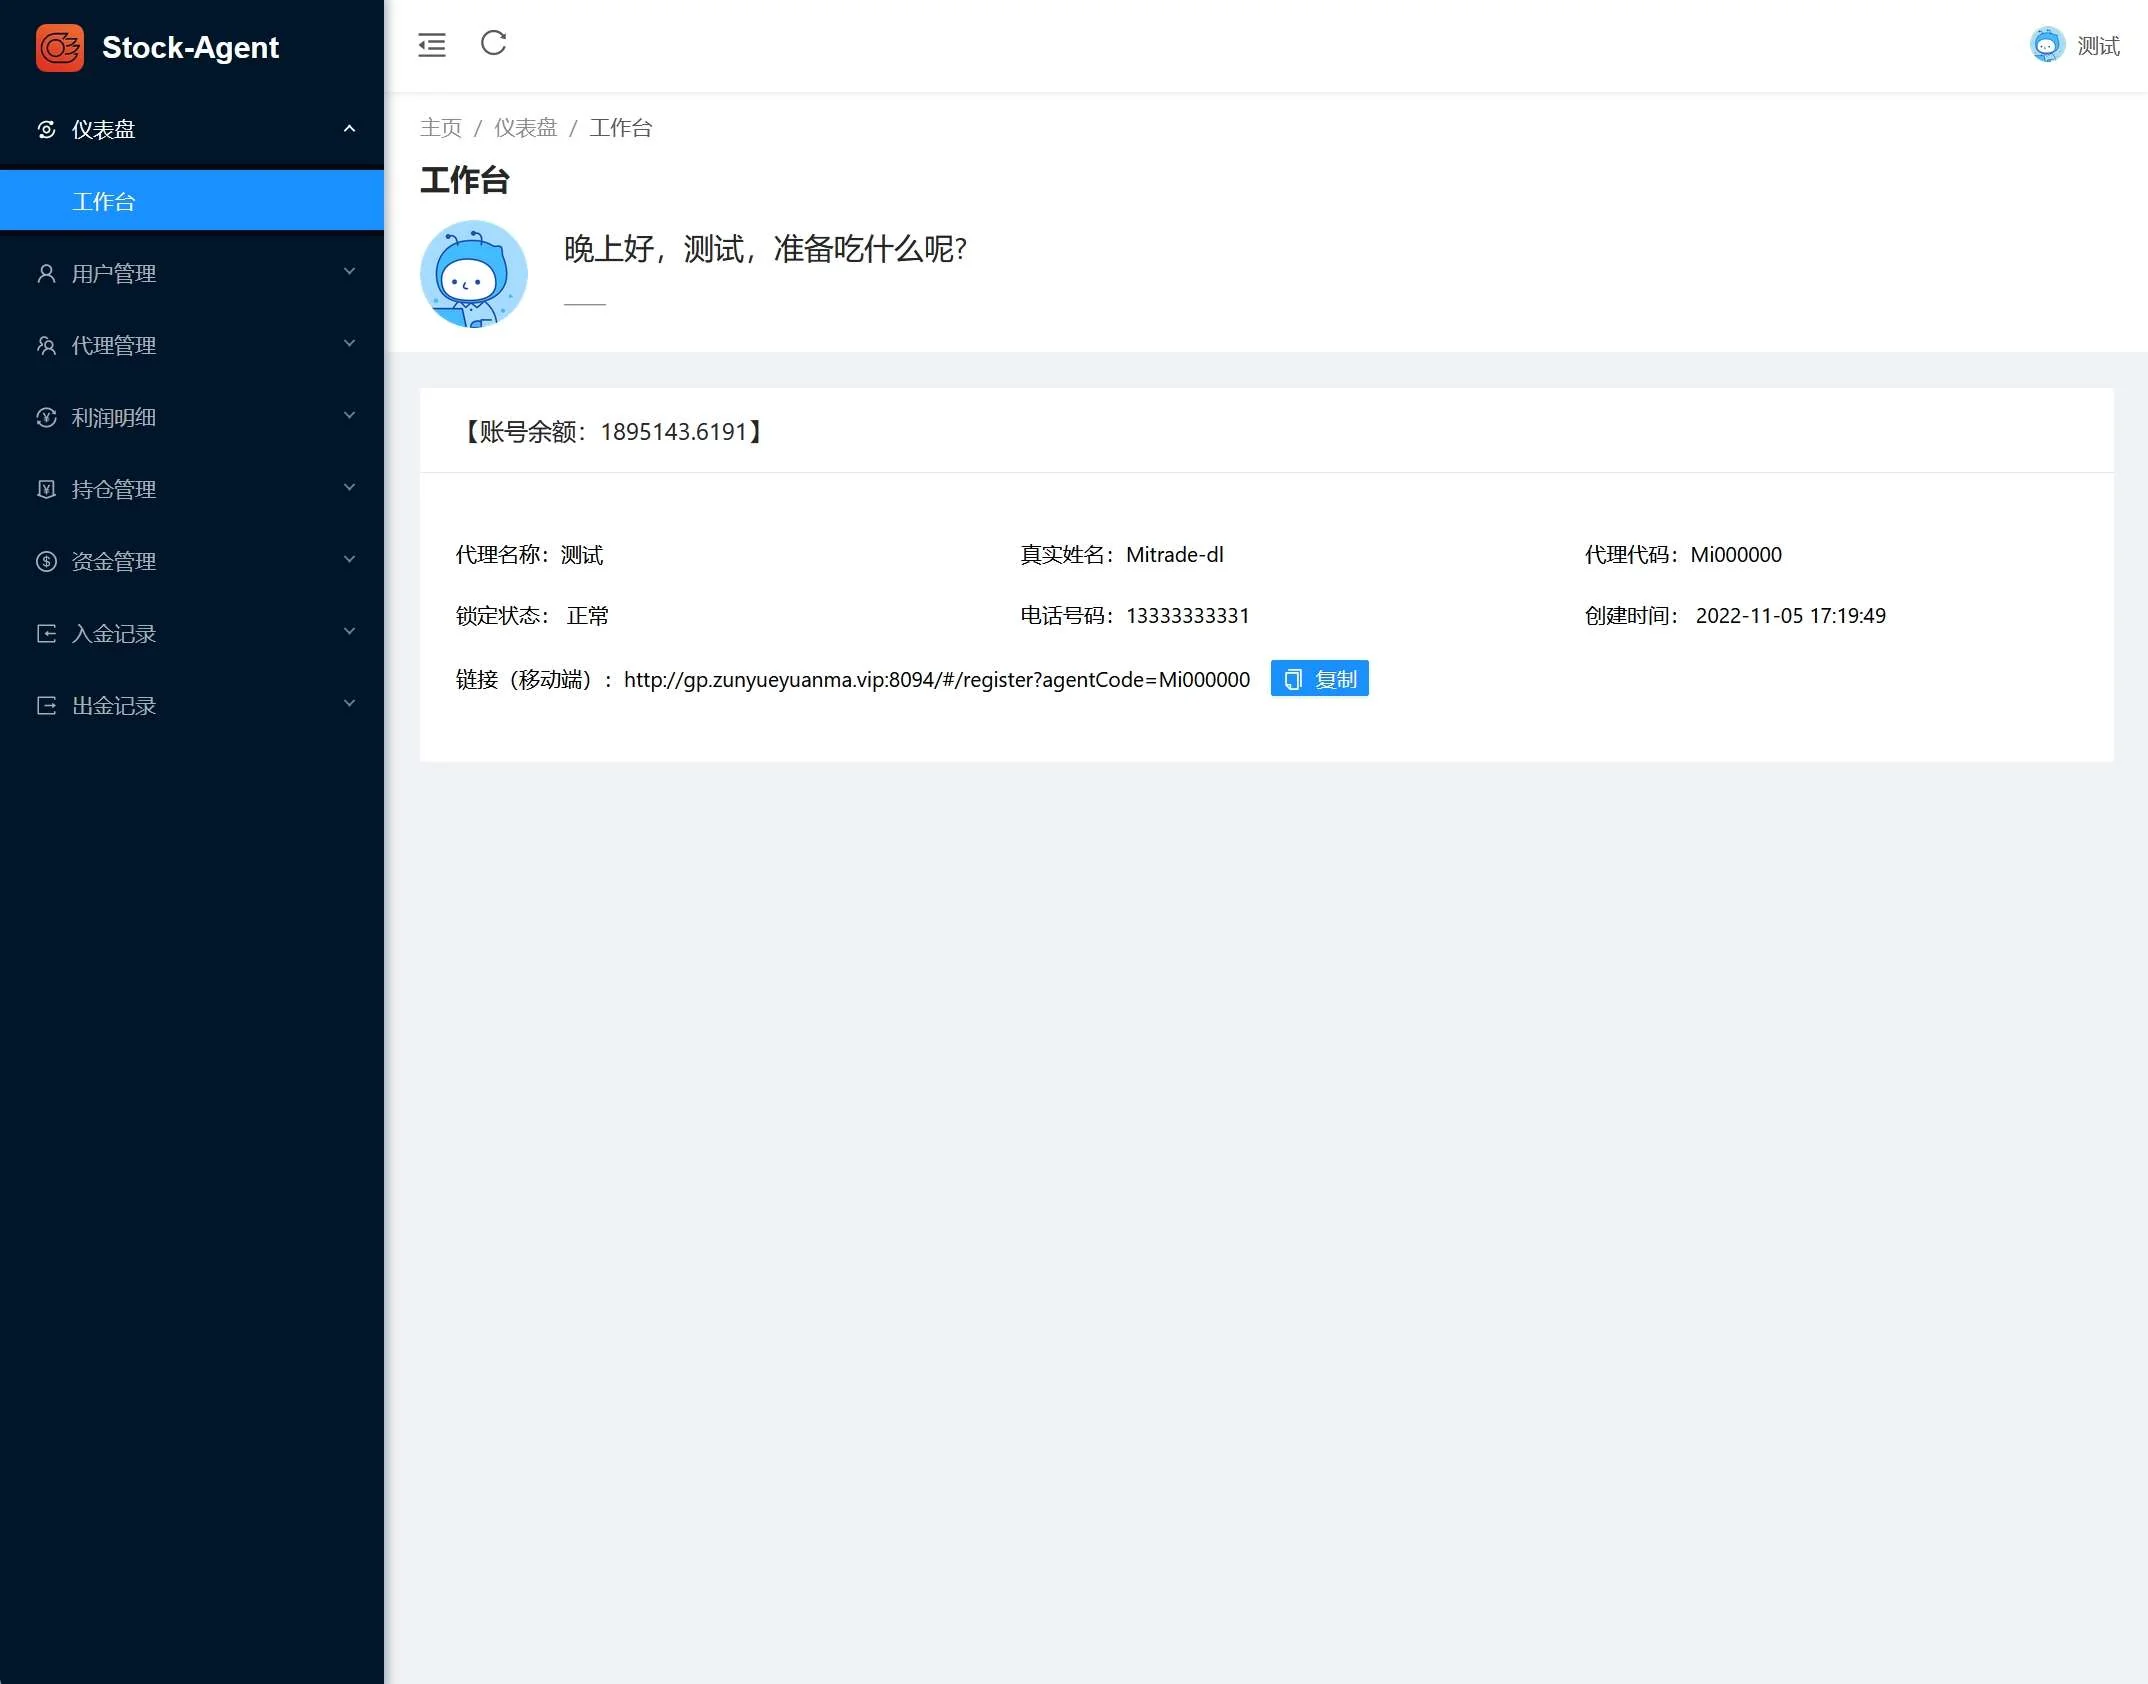2148x1684 pixels.
Task: Click the user avatar in the top-right corner
Action: pos(2047,45)
